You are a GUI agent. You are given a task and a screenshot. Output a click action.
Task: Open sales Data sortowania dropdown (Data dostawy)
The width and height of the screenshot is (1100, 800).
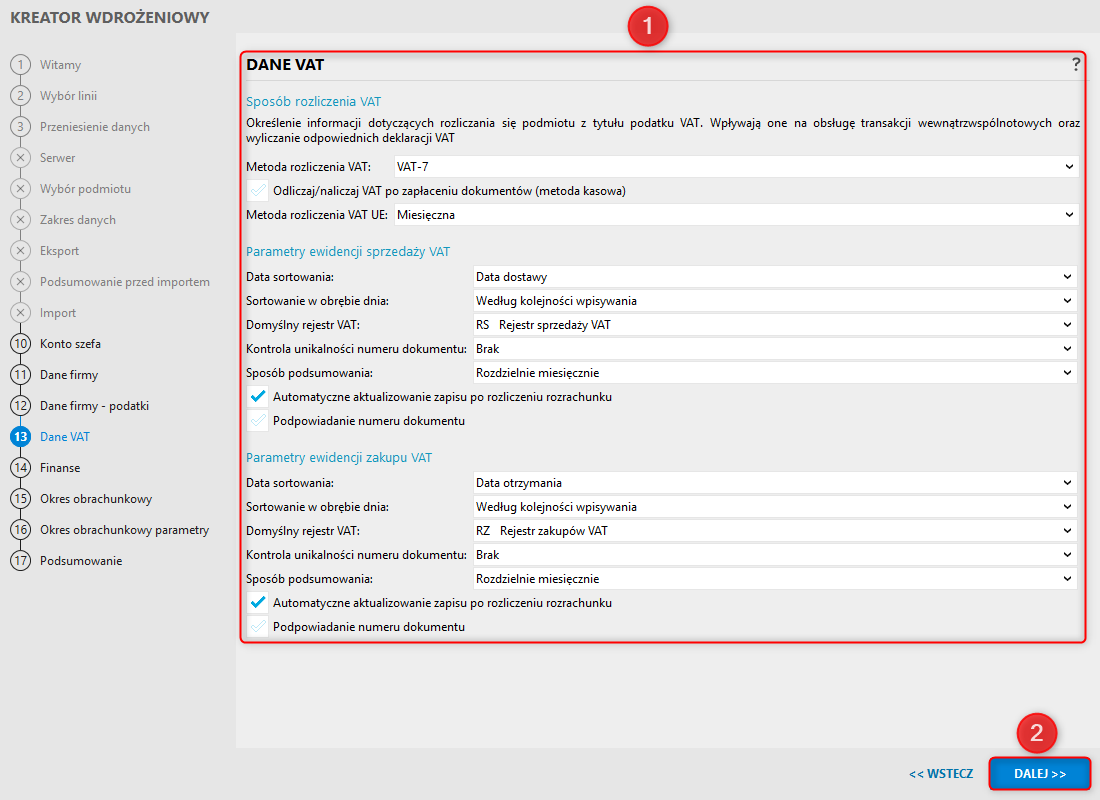click(x=775, y=277)
